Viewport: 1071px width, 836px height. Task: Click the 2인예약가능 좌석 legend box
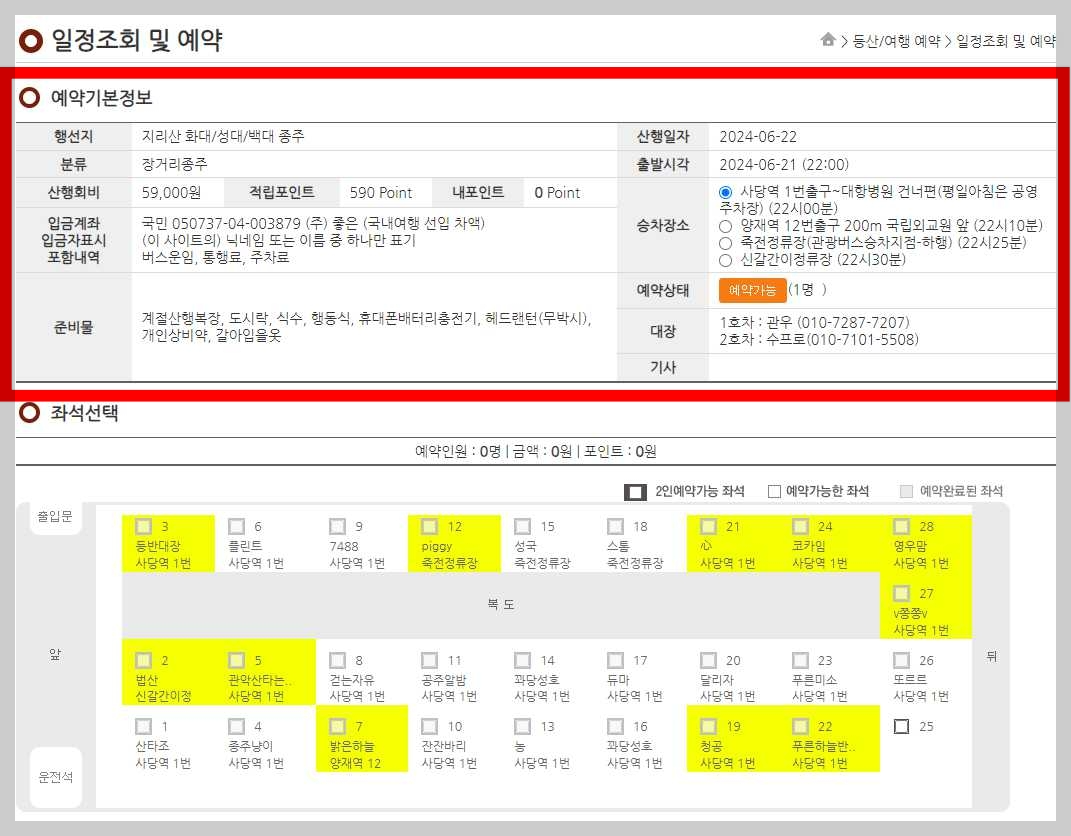click(635, 492)
